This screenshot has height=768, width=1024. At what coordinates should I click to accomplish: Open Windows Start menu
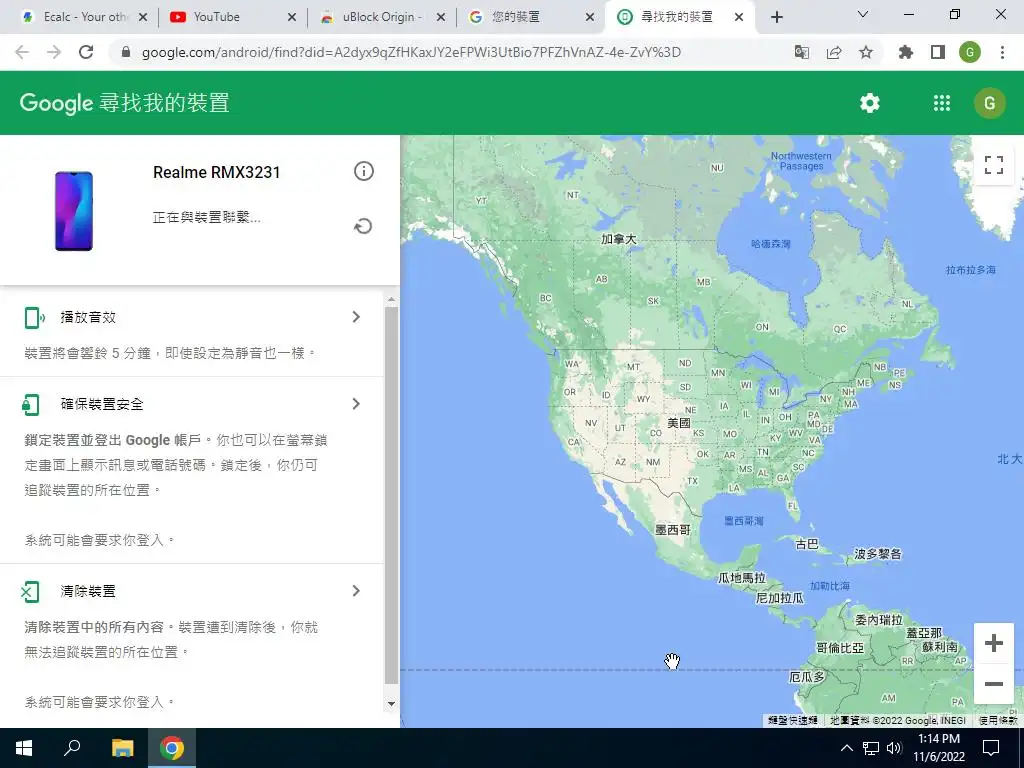pyautogui.click(x=24, y=748)
